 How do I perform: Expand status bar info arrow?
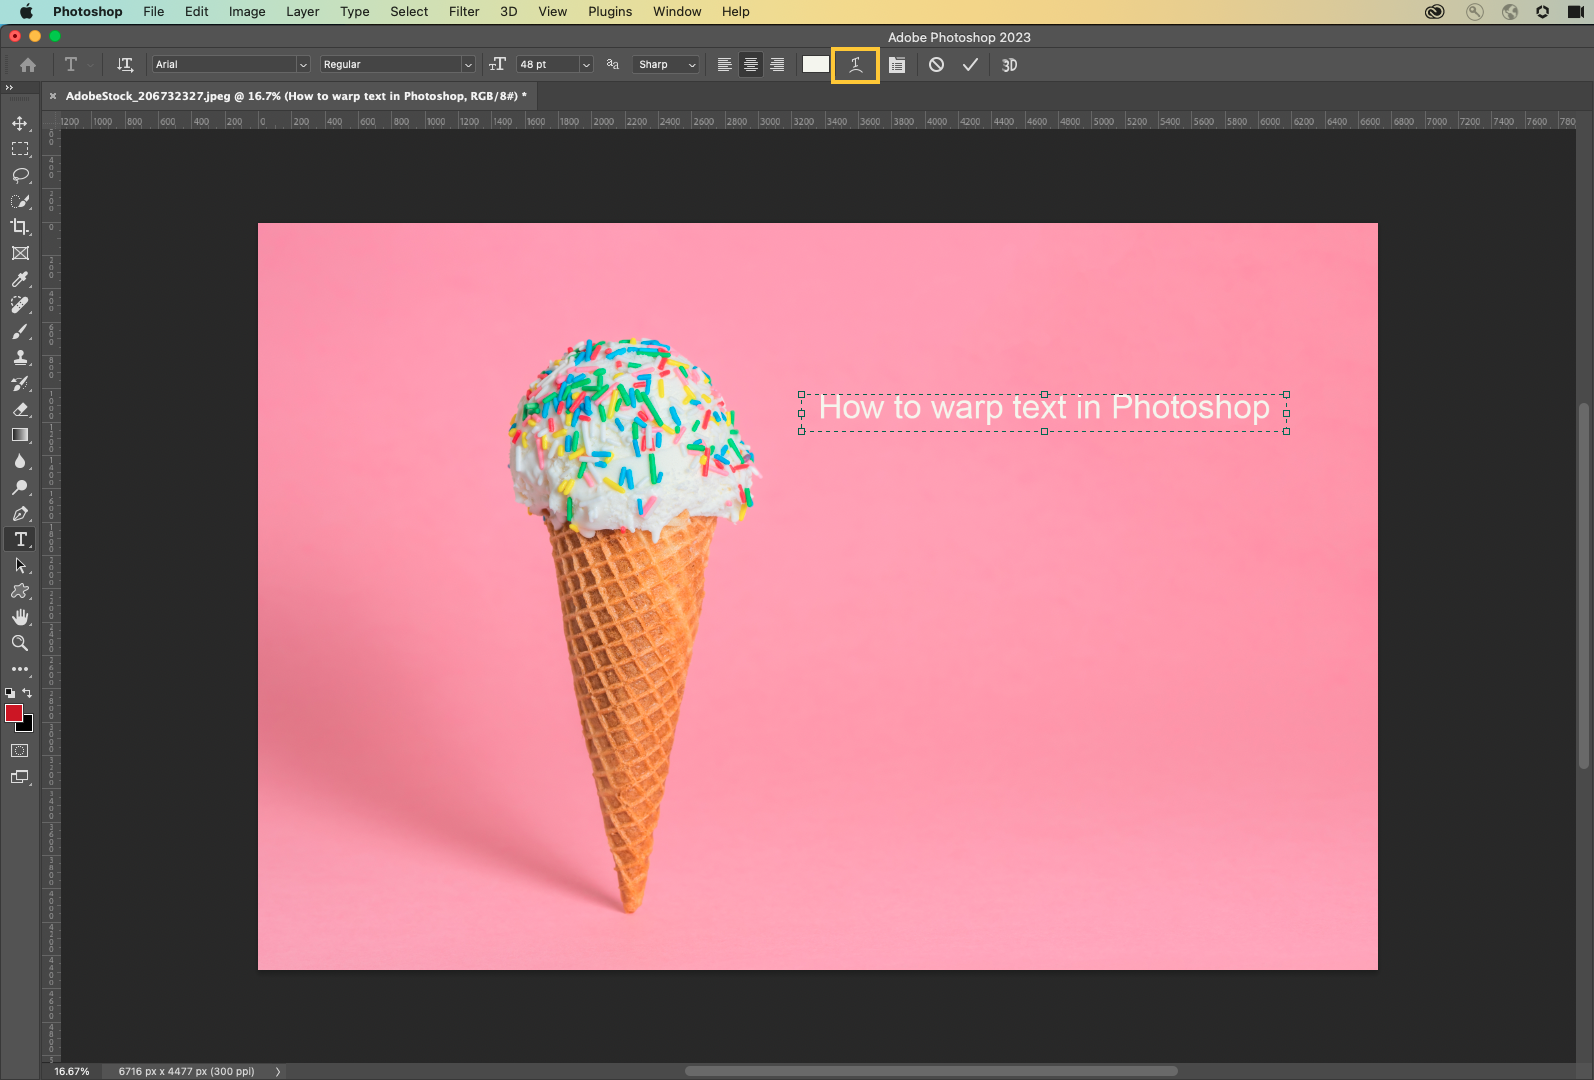(278, 1071)
